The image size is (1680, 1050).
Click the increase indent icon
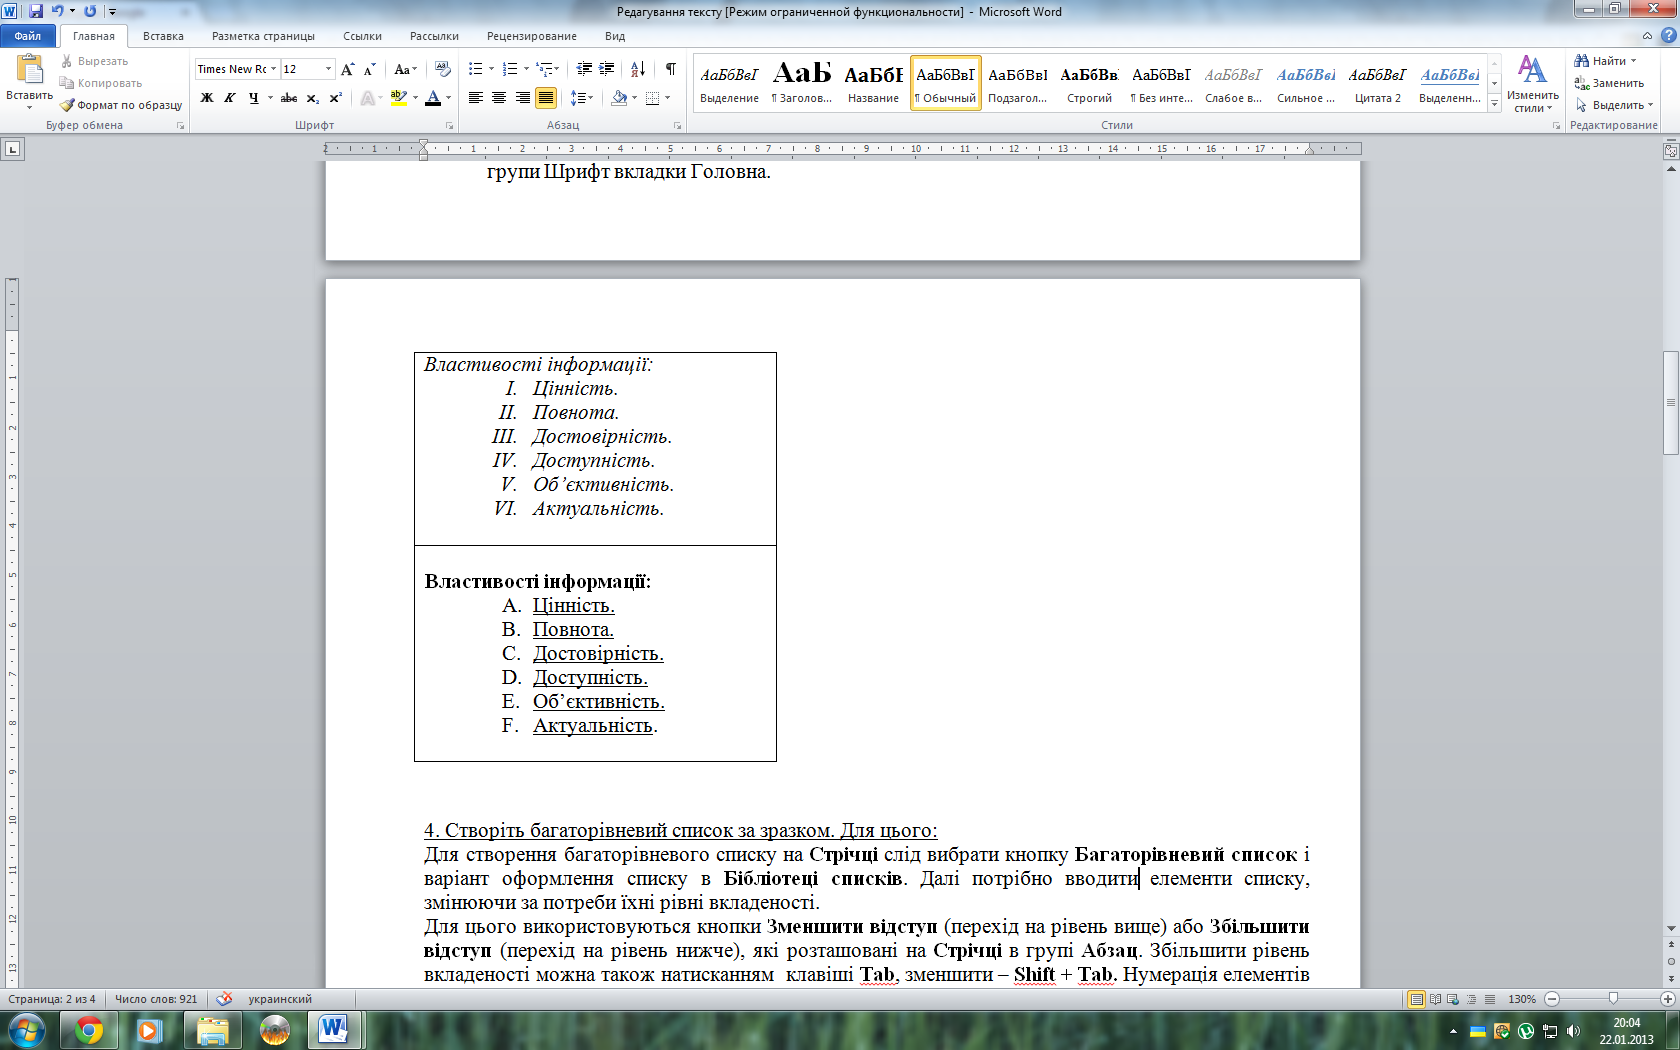[x=607, y=69]
